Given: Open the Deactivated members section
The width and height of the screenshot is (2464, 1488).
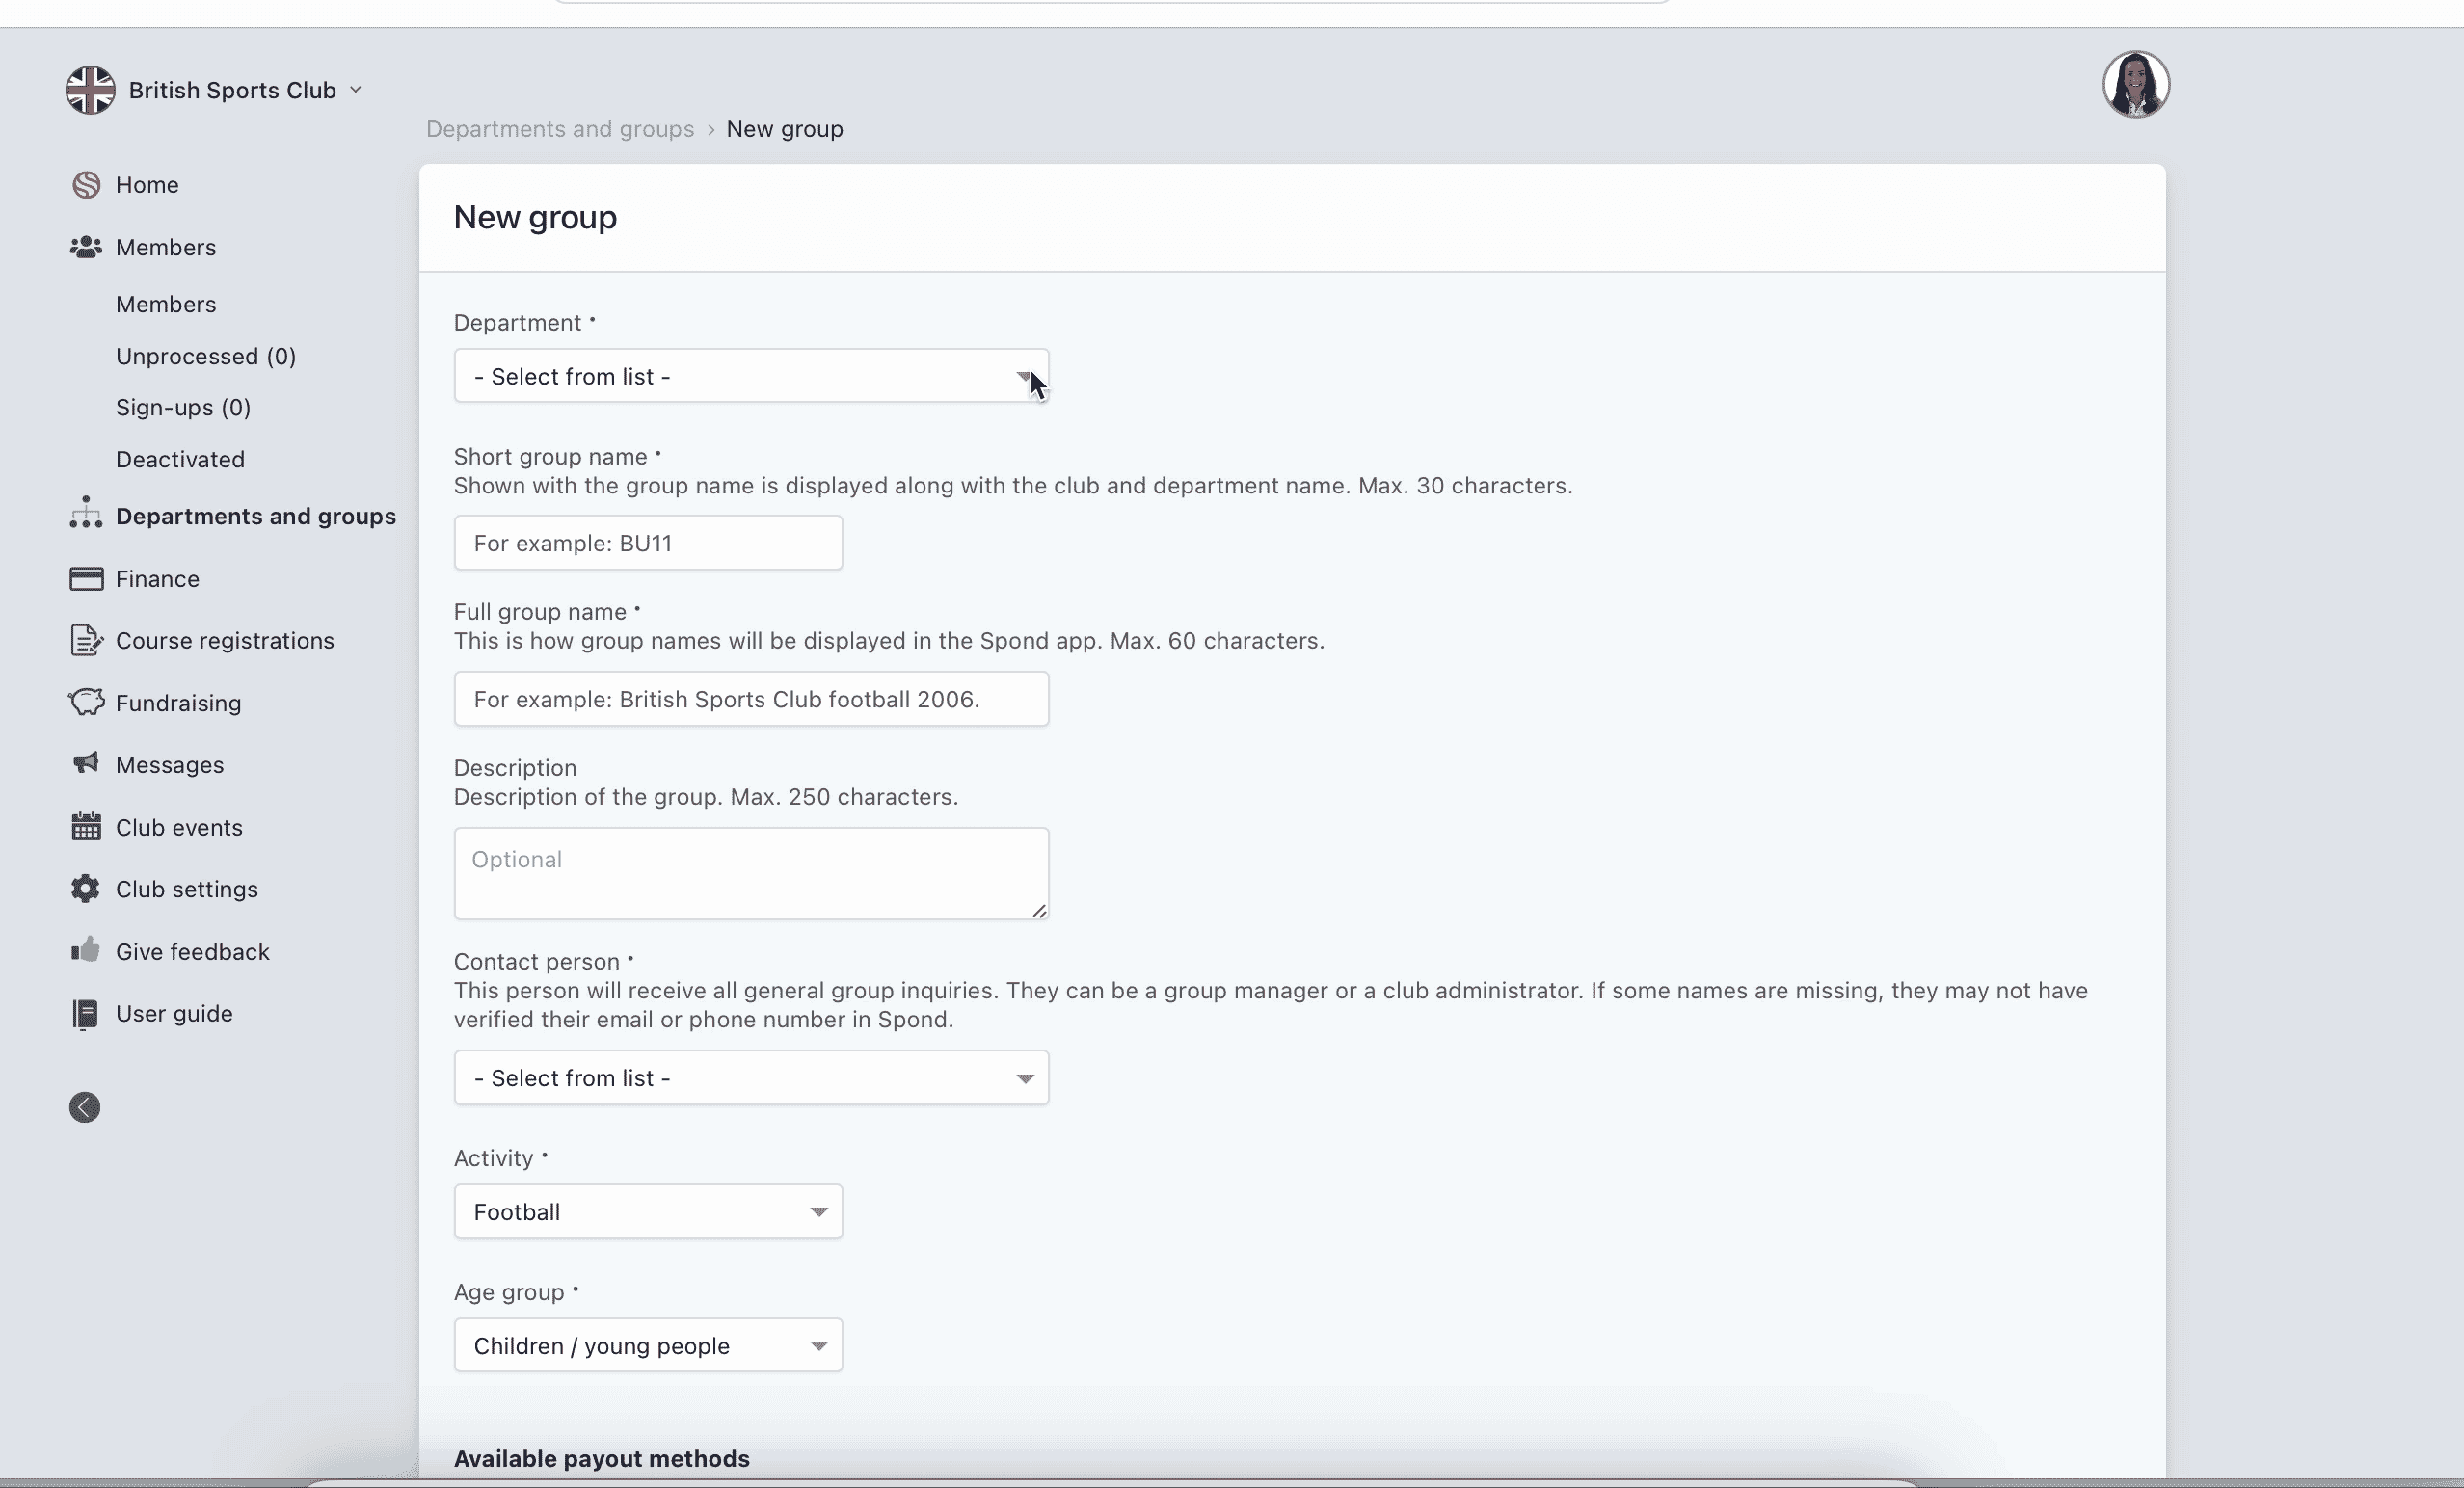Looking at the screenshot, I should [x=180, y=459].
